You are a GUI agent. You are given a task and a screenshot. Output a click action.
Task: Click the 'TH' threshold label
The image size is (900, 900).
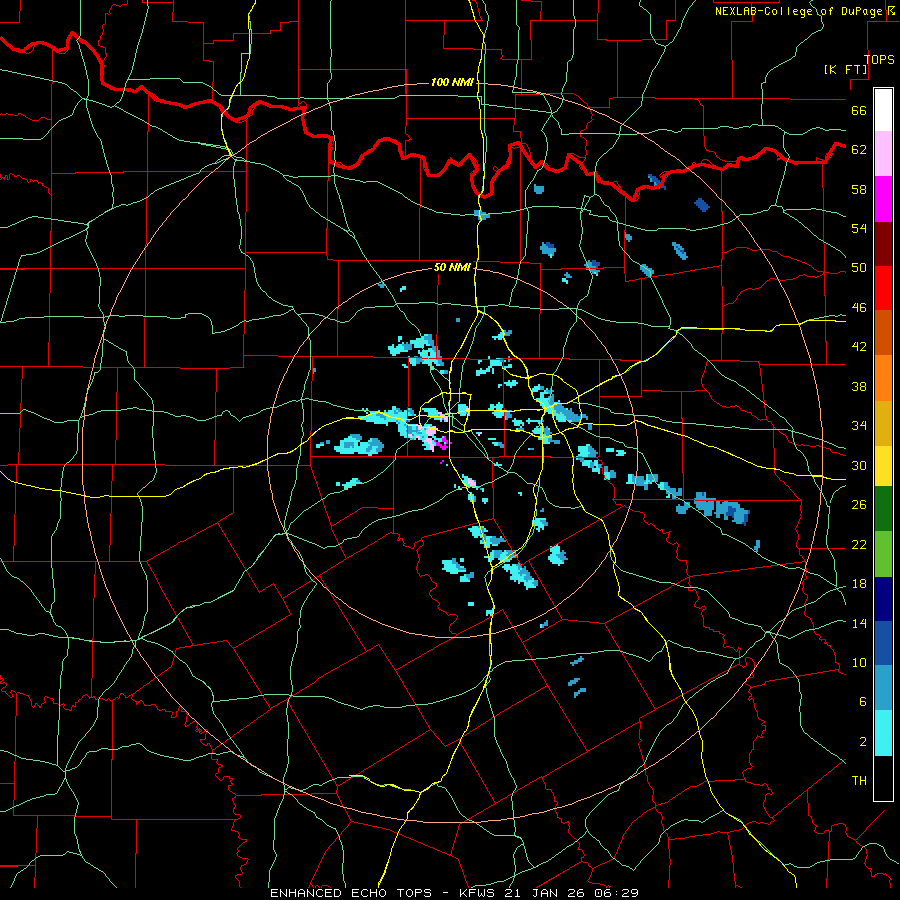859,780
